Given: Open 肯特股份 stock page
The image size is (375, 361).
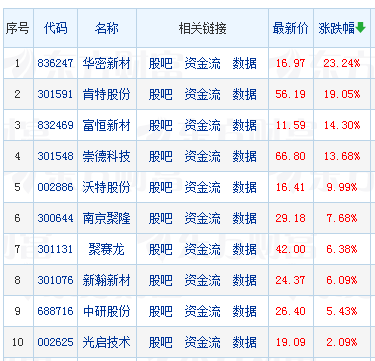Looking at the screenshot, I should coord(107,94).
